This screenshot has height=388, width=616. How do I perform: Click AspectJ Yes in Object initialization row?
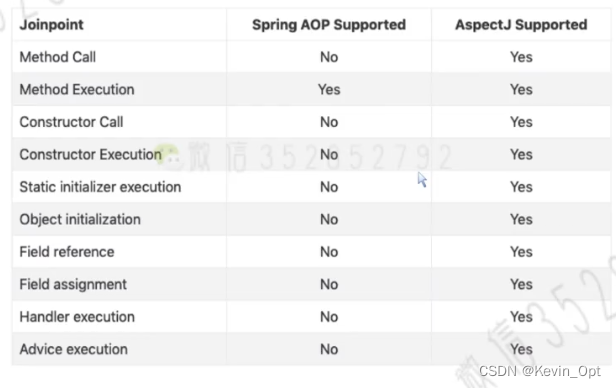tap(521, 220)
